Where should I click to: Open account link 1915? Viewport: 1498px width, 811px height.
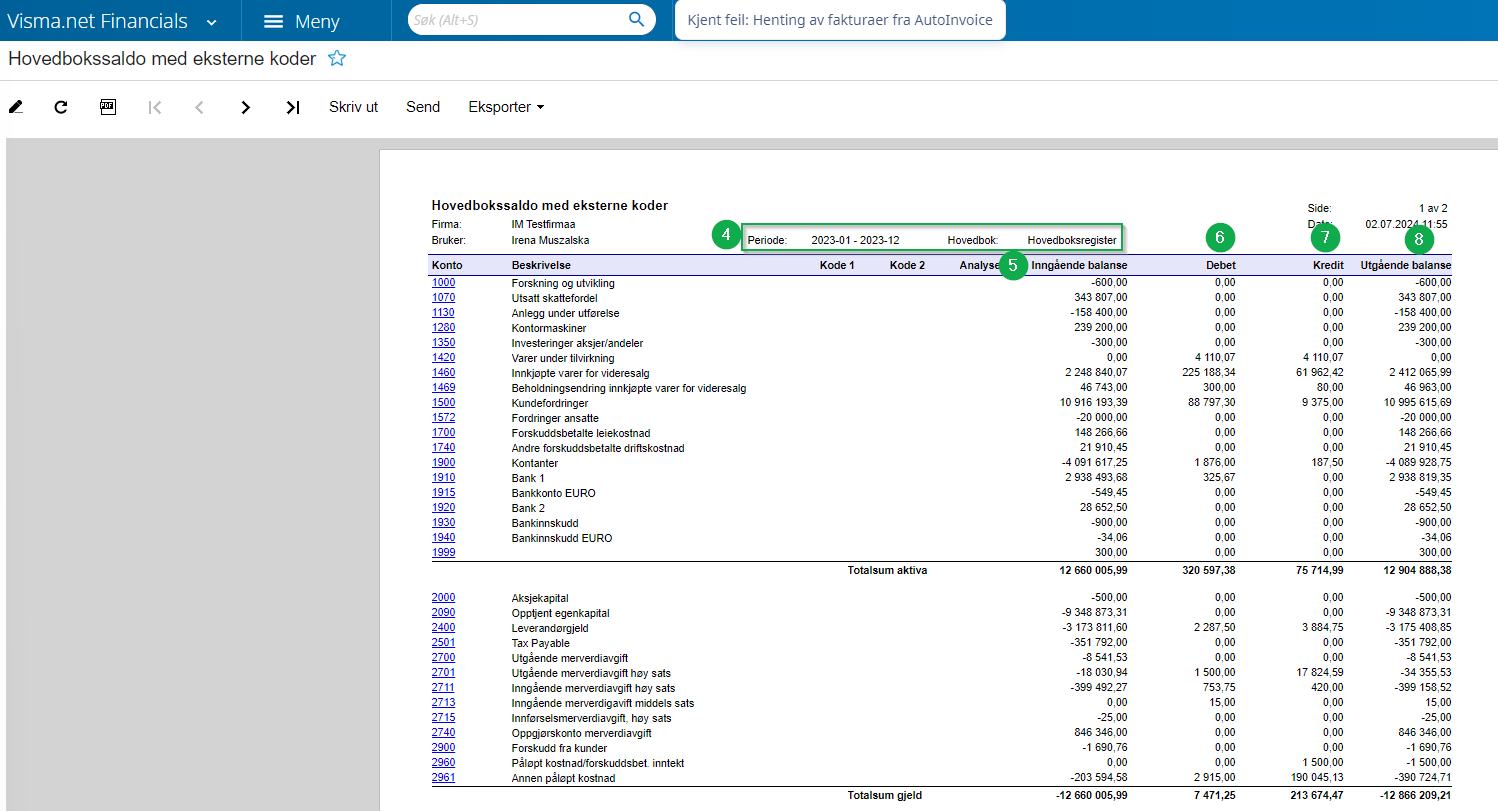tap(443, 493)
